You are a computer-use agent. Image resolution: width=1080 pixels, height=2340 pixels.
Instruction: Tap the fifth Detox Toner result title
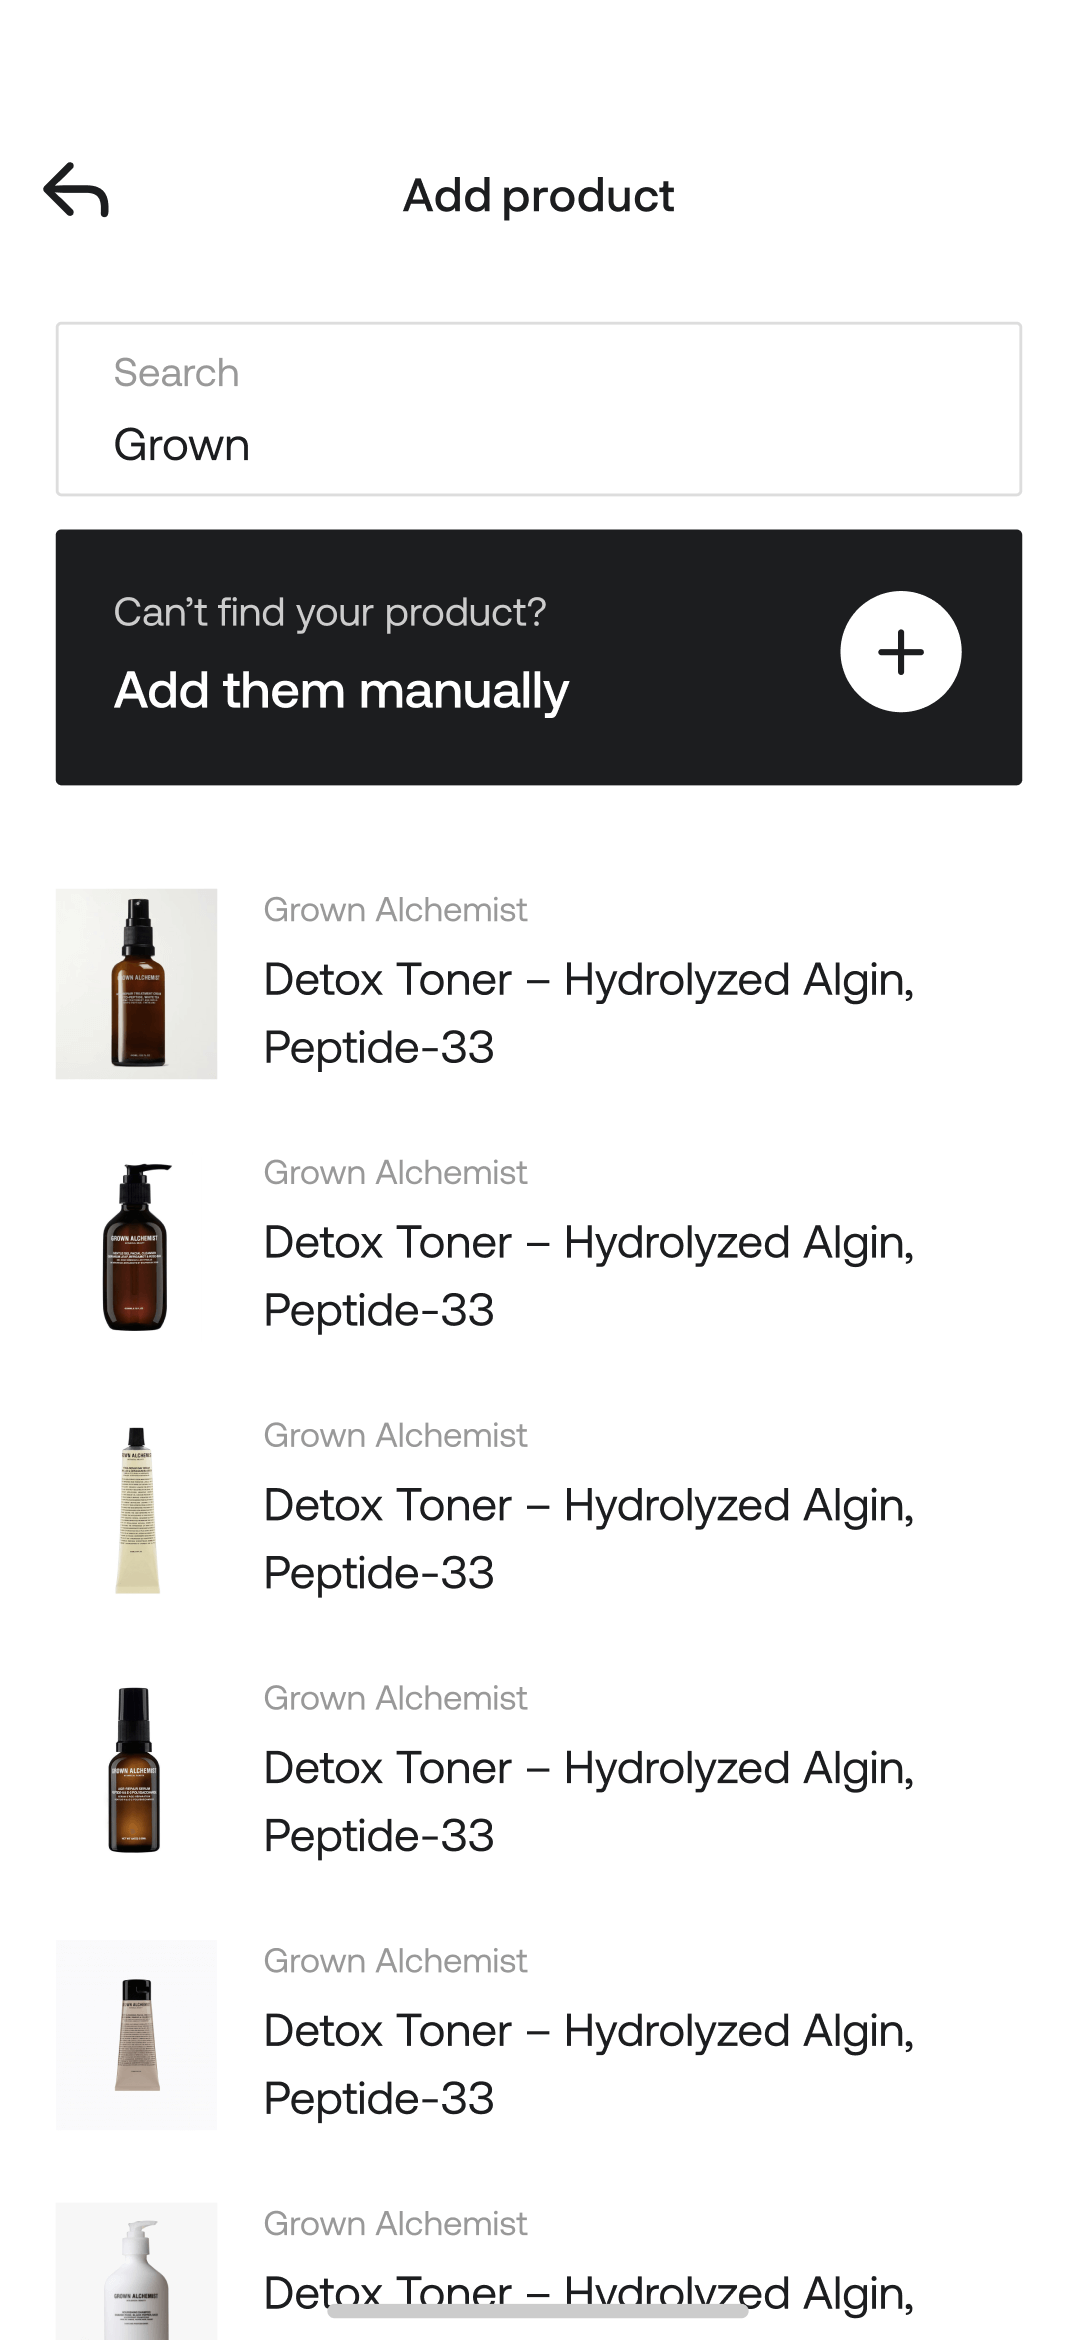tap(588, 2065)
